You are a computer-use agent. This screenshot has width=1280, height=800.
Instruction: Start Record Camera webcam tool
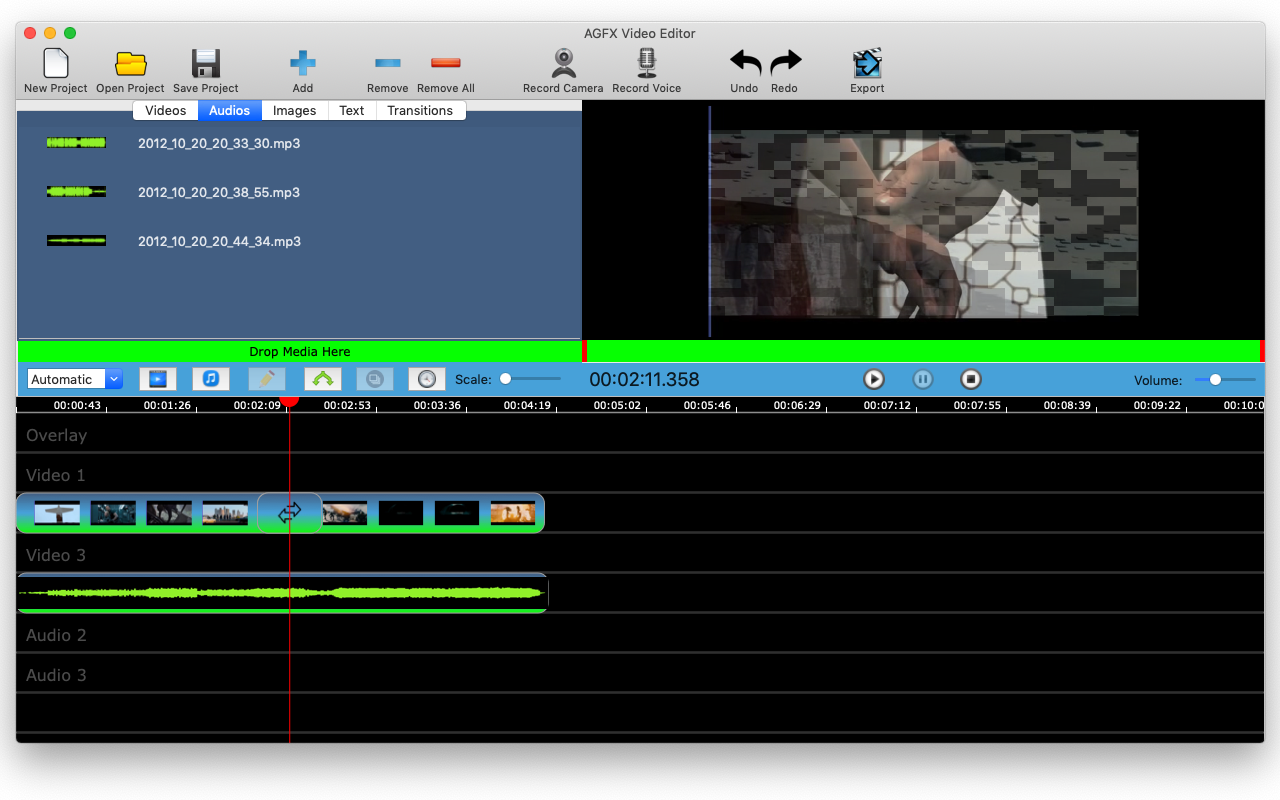(x=564, y=63)
